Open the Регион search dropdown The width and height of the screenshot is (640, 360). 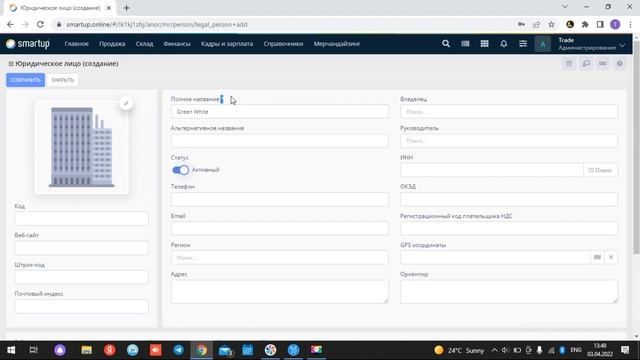click(x=280, y=258)
